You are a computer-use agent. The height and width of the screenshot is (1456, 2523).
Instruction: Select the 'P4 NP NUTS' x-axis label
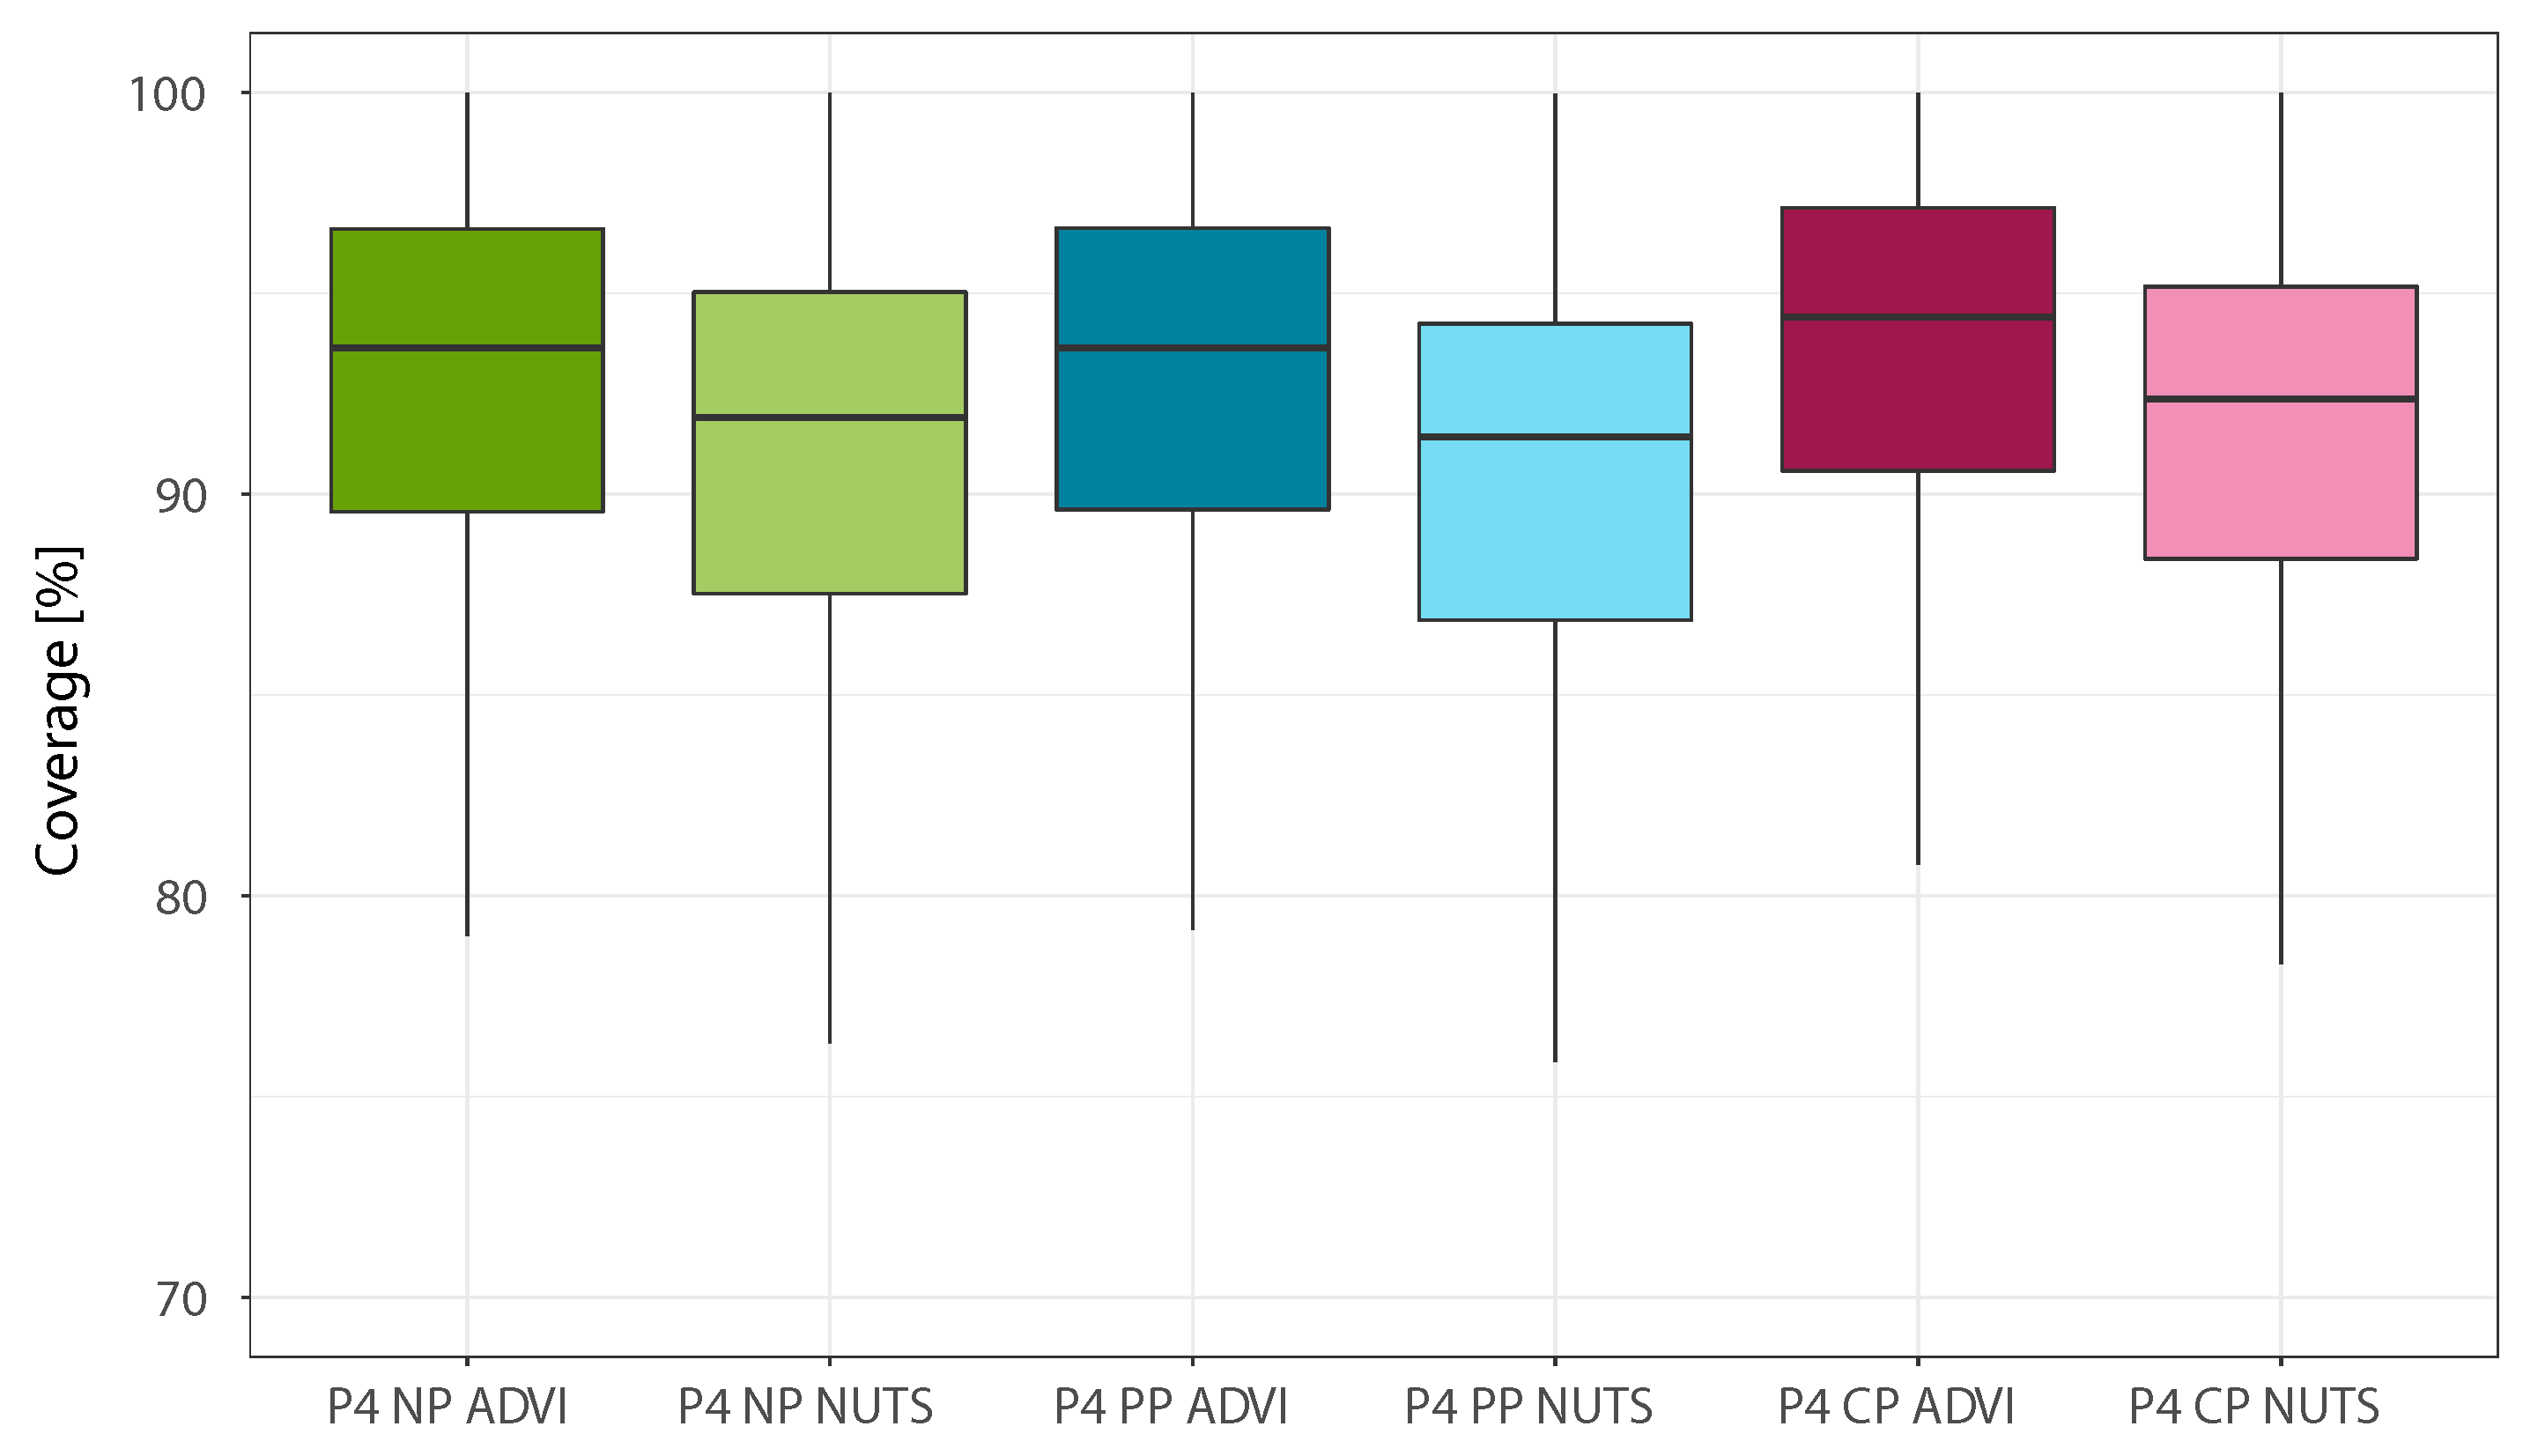pyautogui.click(x=806, y=1406)
